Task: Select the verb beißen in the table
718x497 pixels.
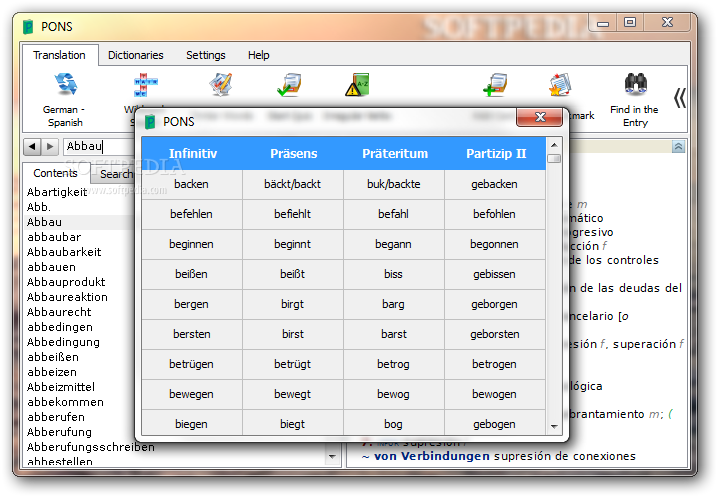Action: coord(191,274)
